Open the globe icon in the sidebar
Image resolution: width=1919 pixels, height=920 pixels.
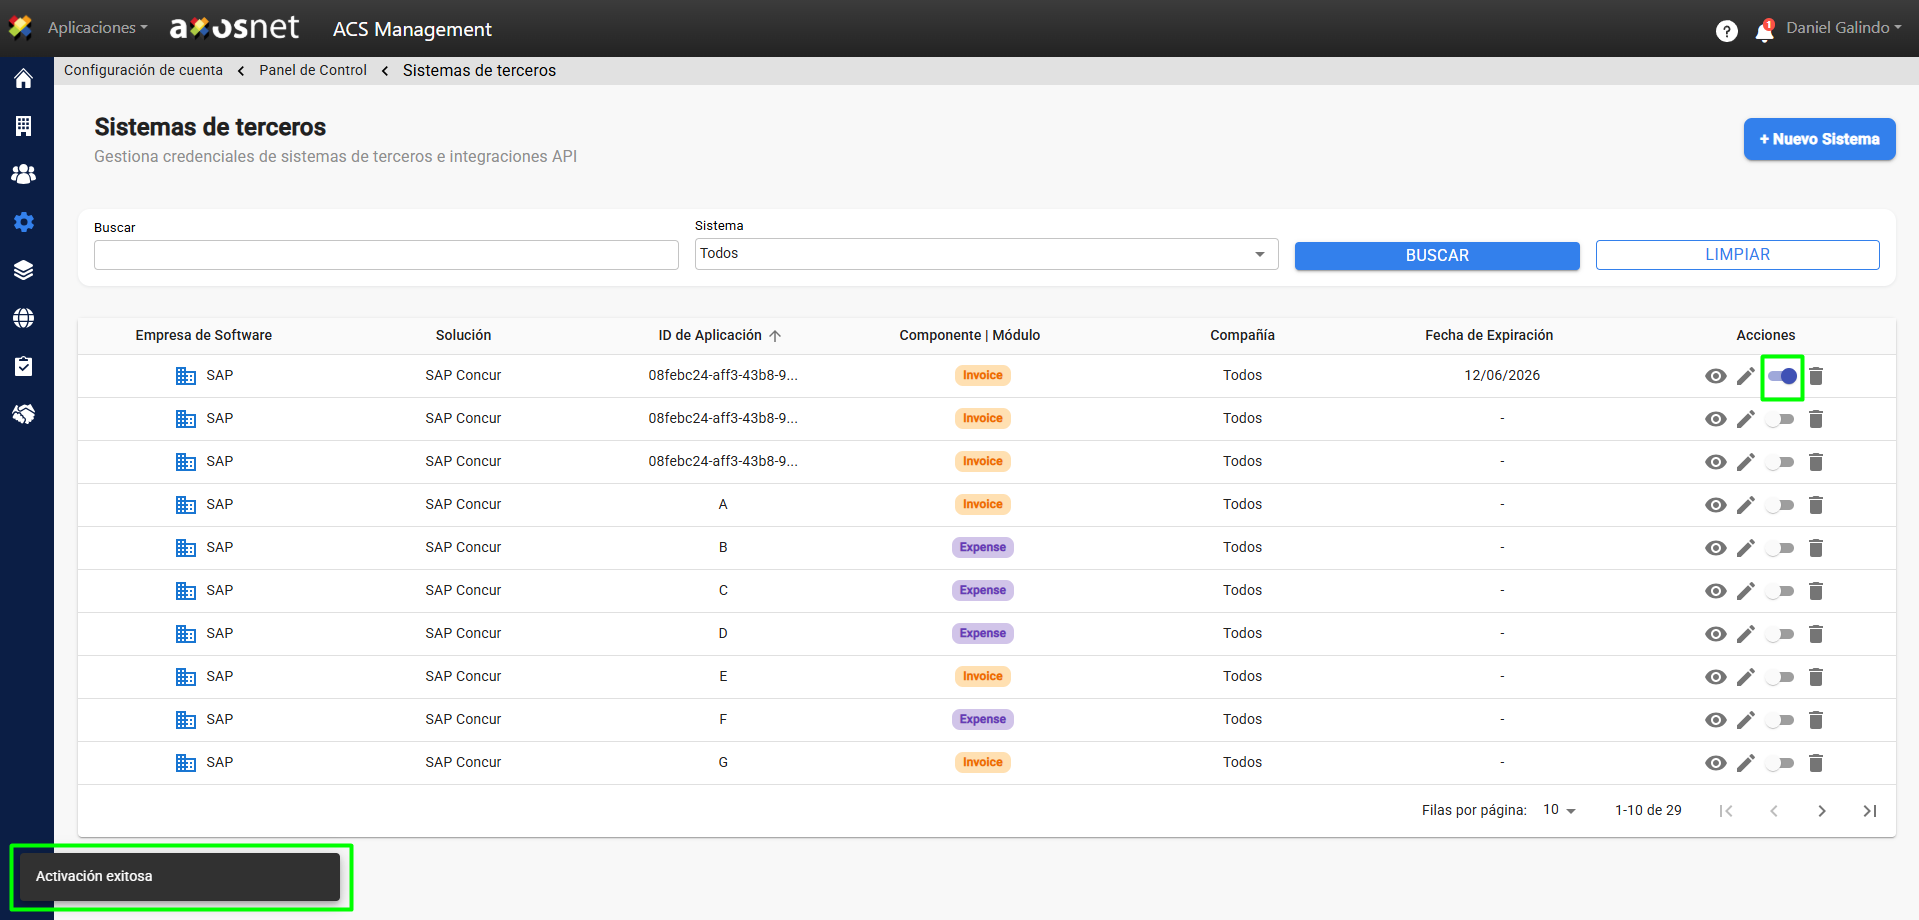click(24, 318)
